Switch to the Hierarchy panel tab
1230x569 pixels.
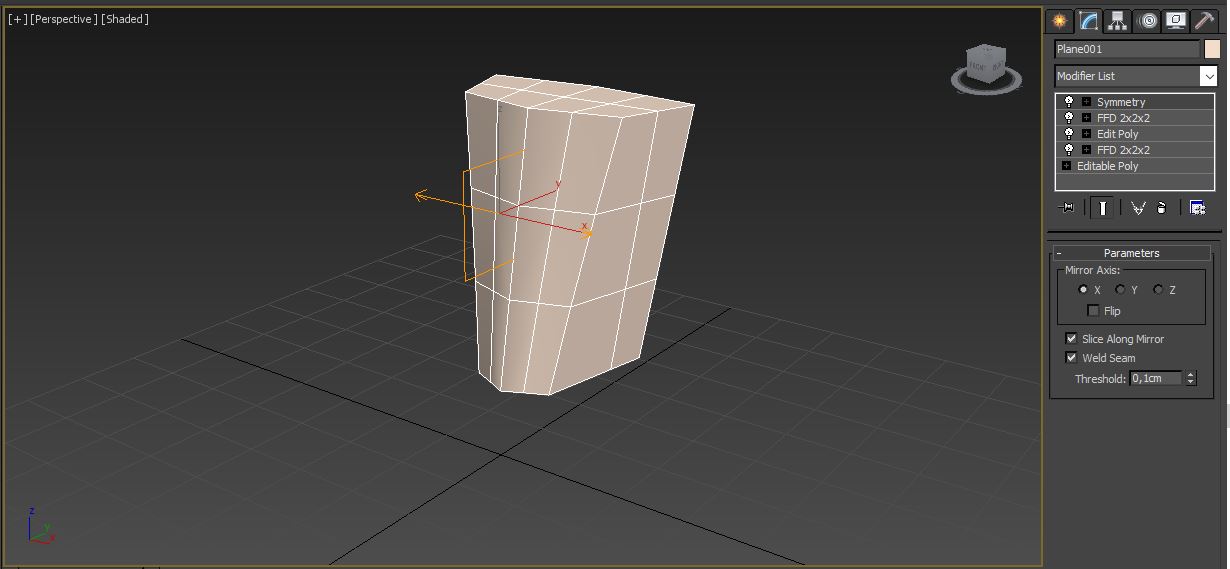tap(1118, 21)
